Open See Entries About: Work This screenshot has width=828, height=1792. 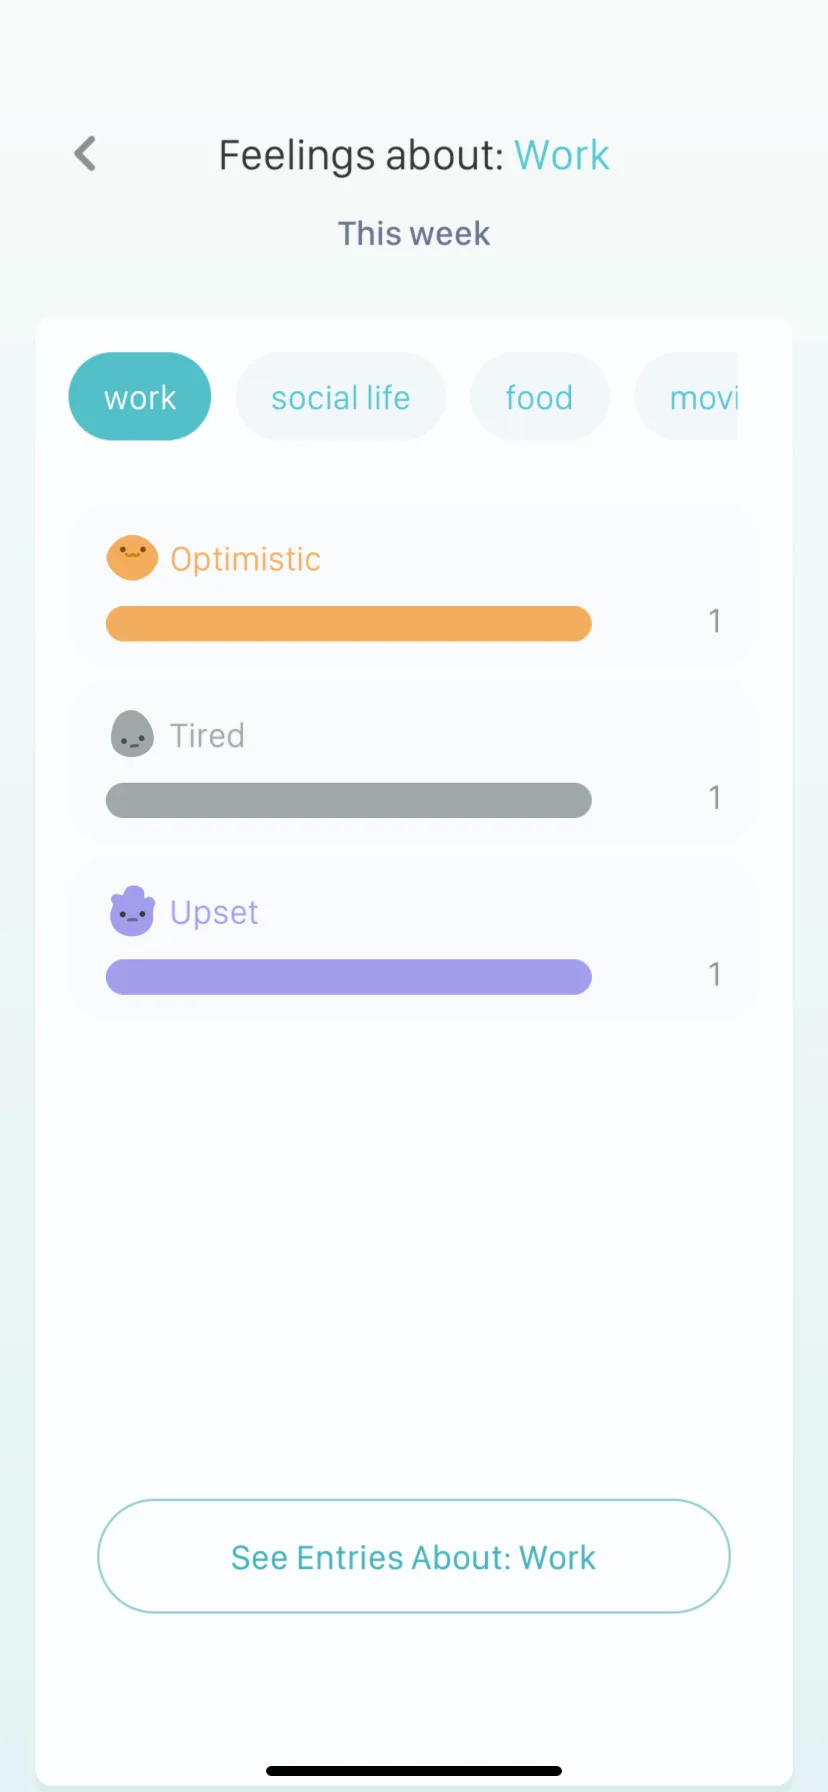(414, 1556)
